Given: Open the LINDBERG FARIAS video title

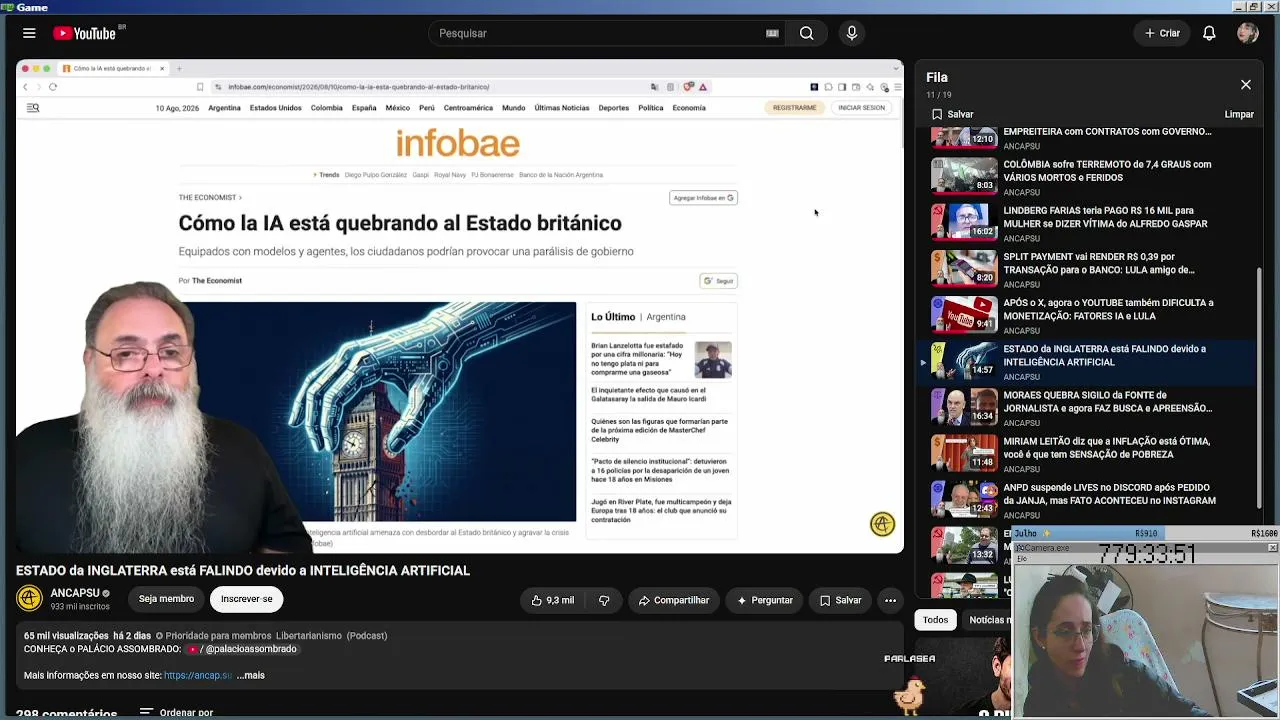Looking at the screenshot, I should (x=1105, y=217).
